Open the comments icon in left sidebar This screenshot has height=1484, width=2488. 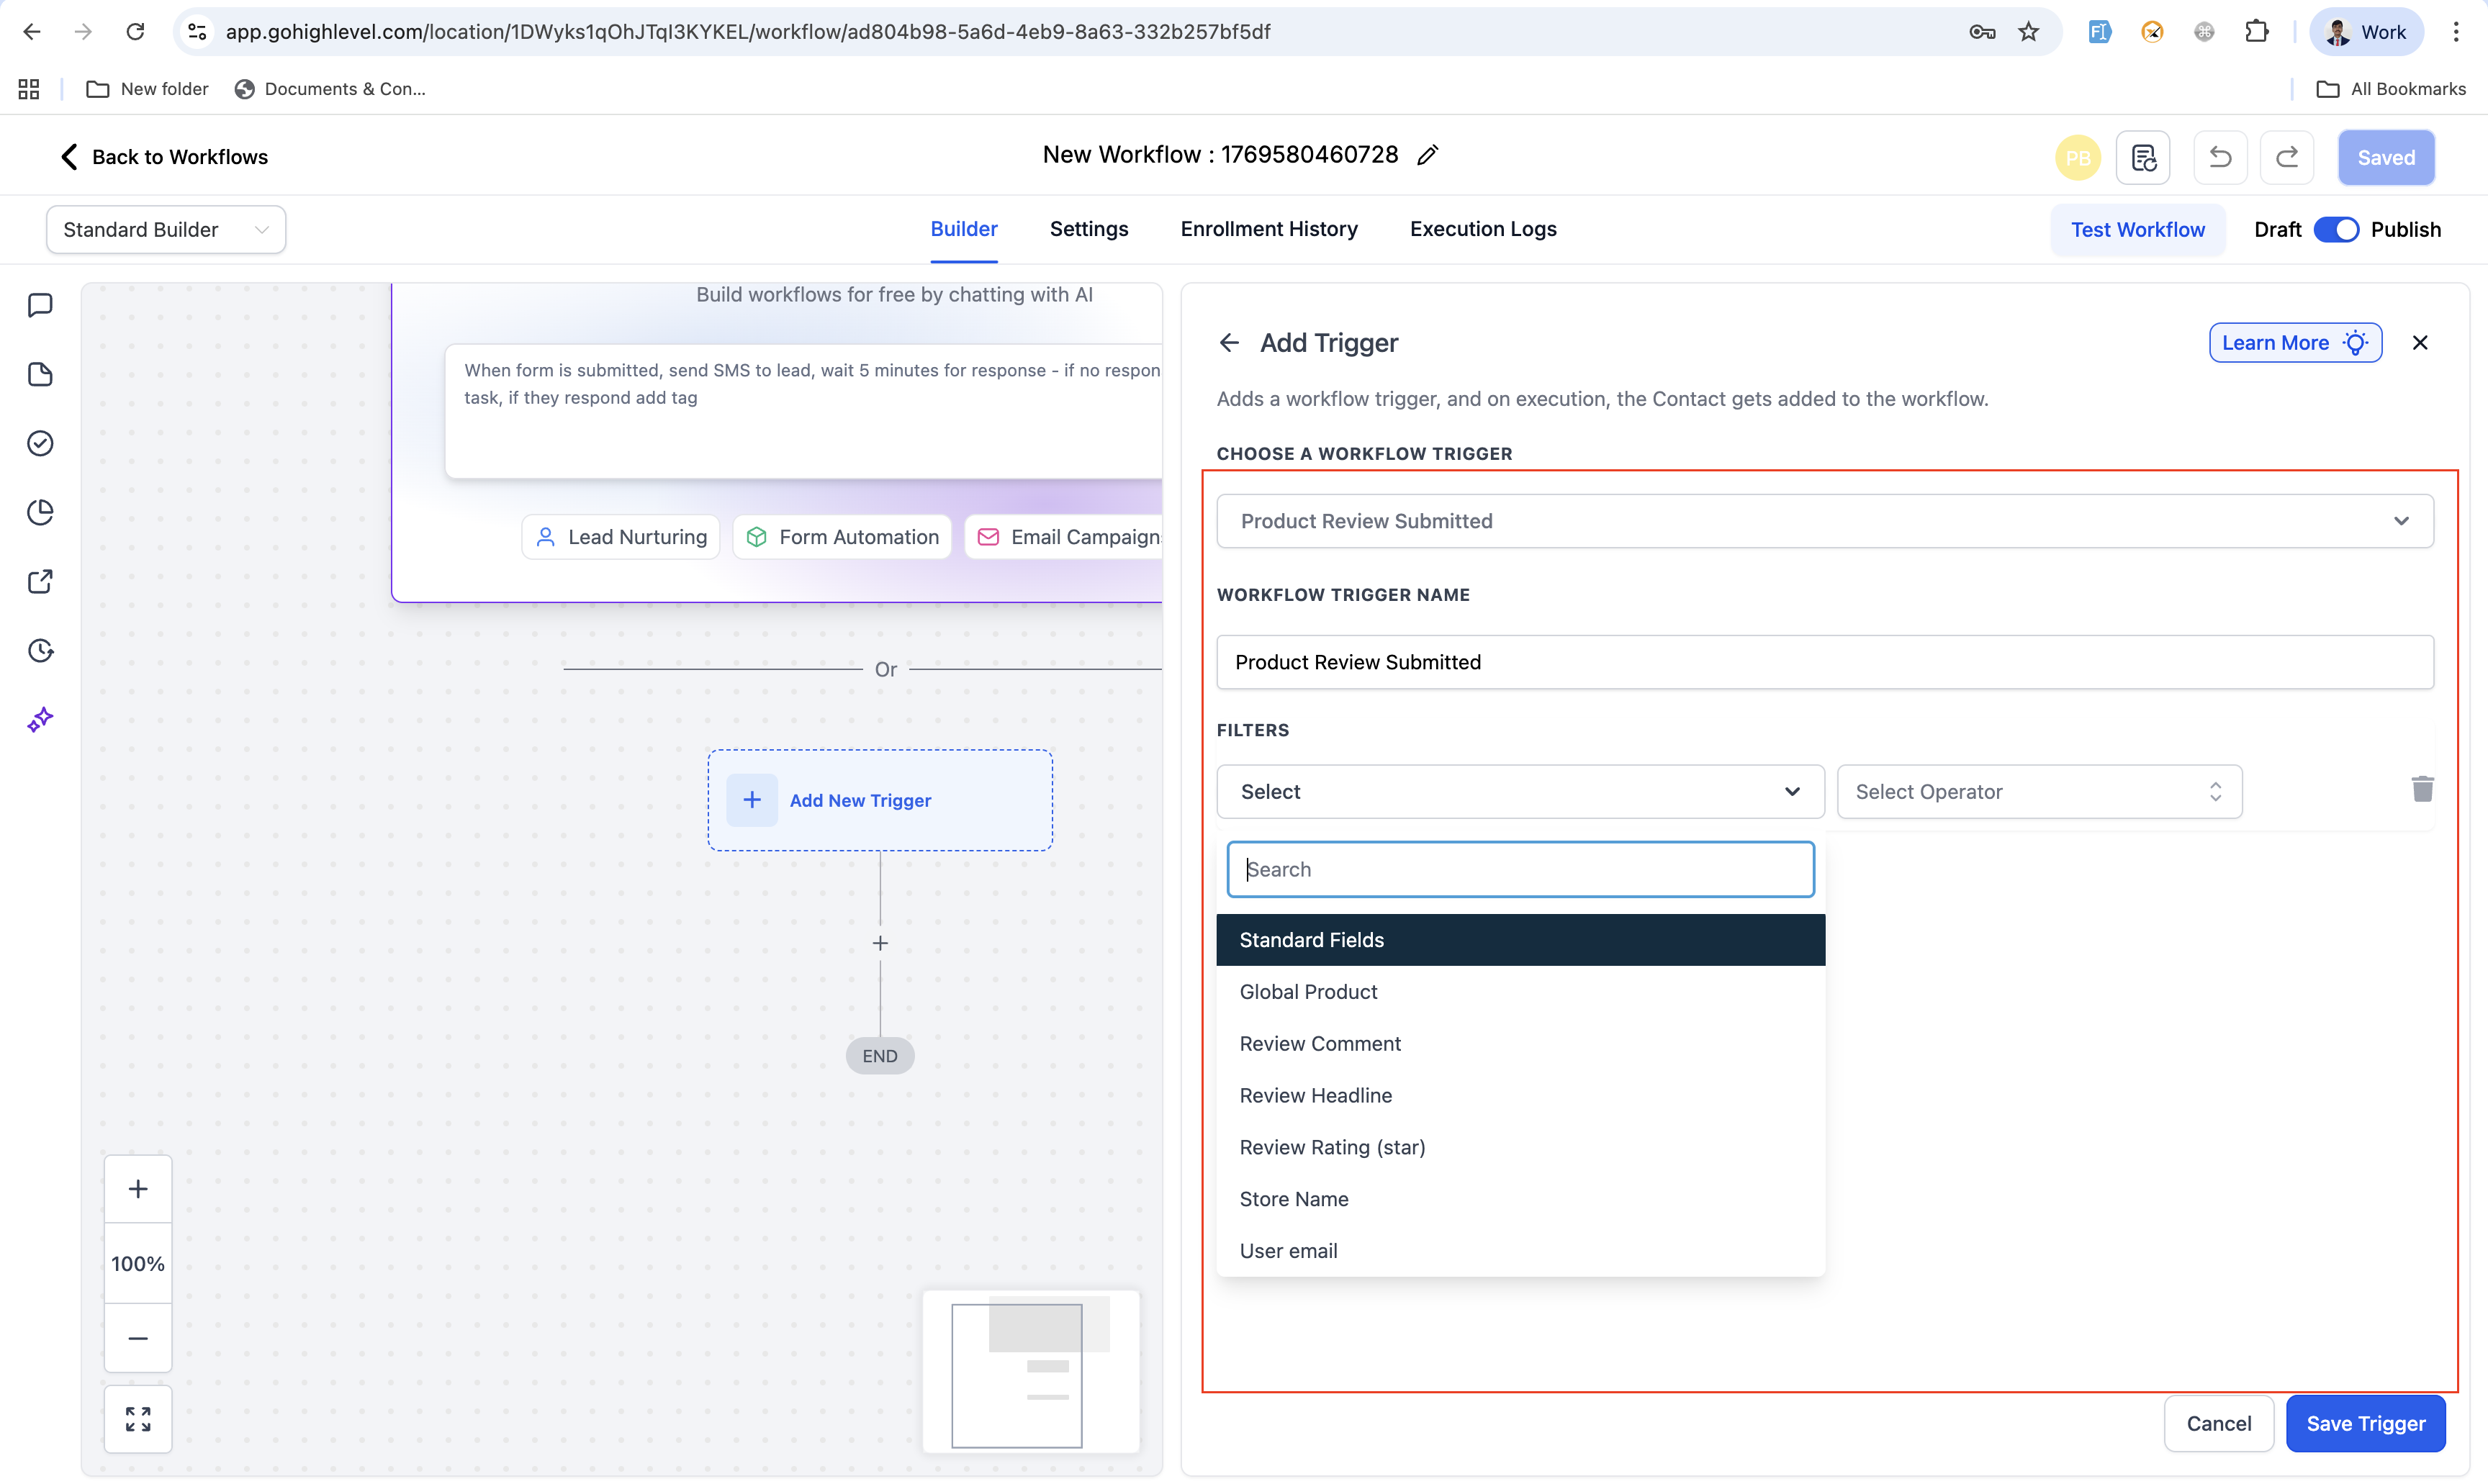[40, 305]
